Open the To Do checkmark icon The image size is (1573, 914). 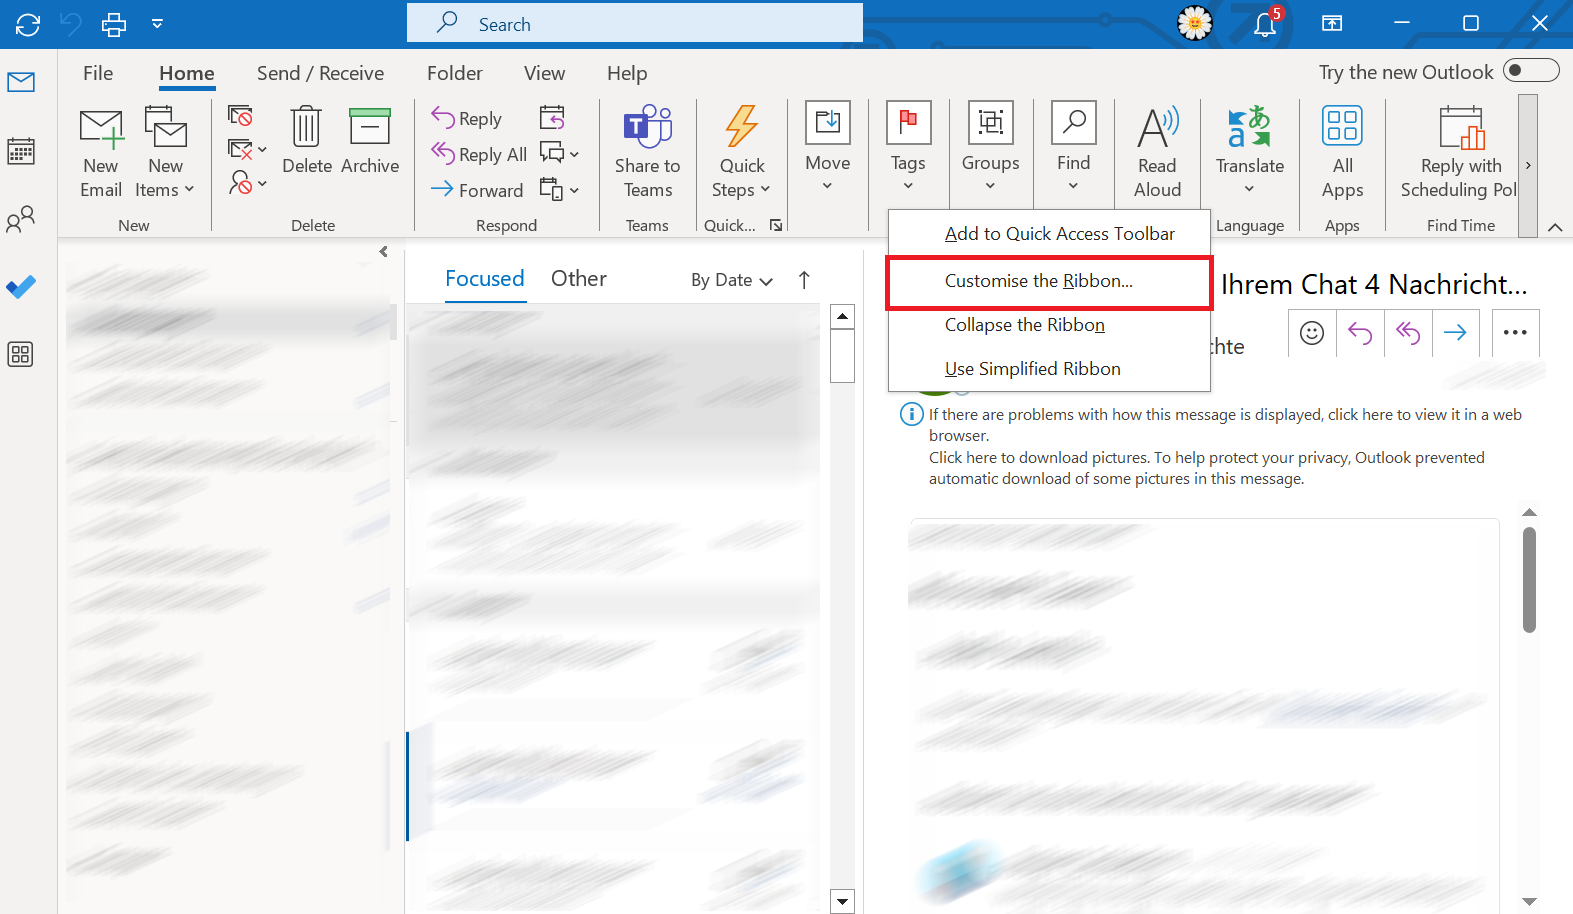point(21,287)
